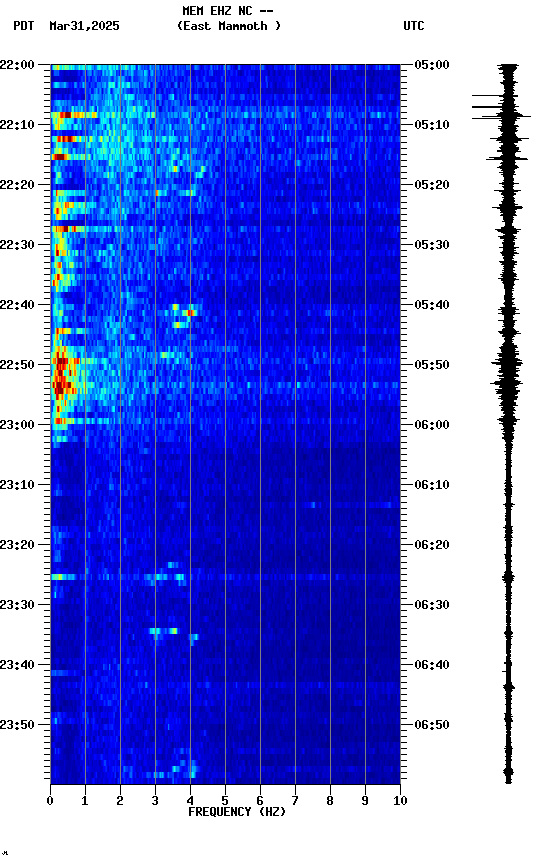Click the frequency axis tick '3'

coord(155,801)
